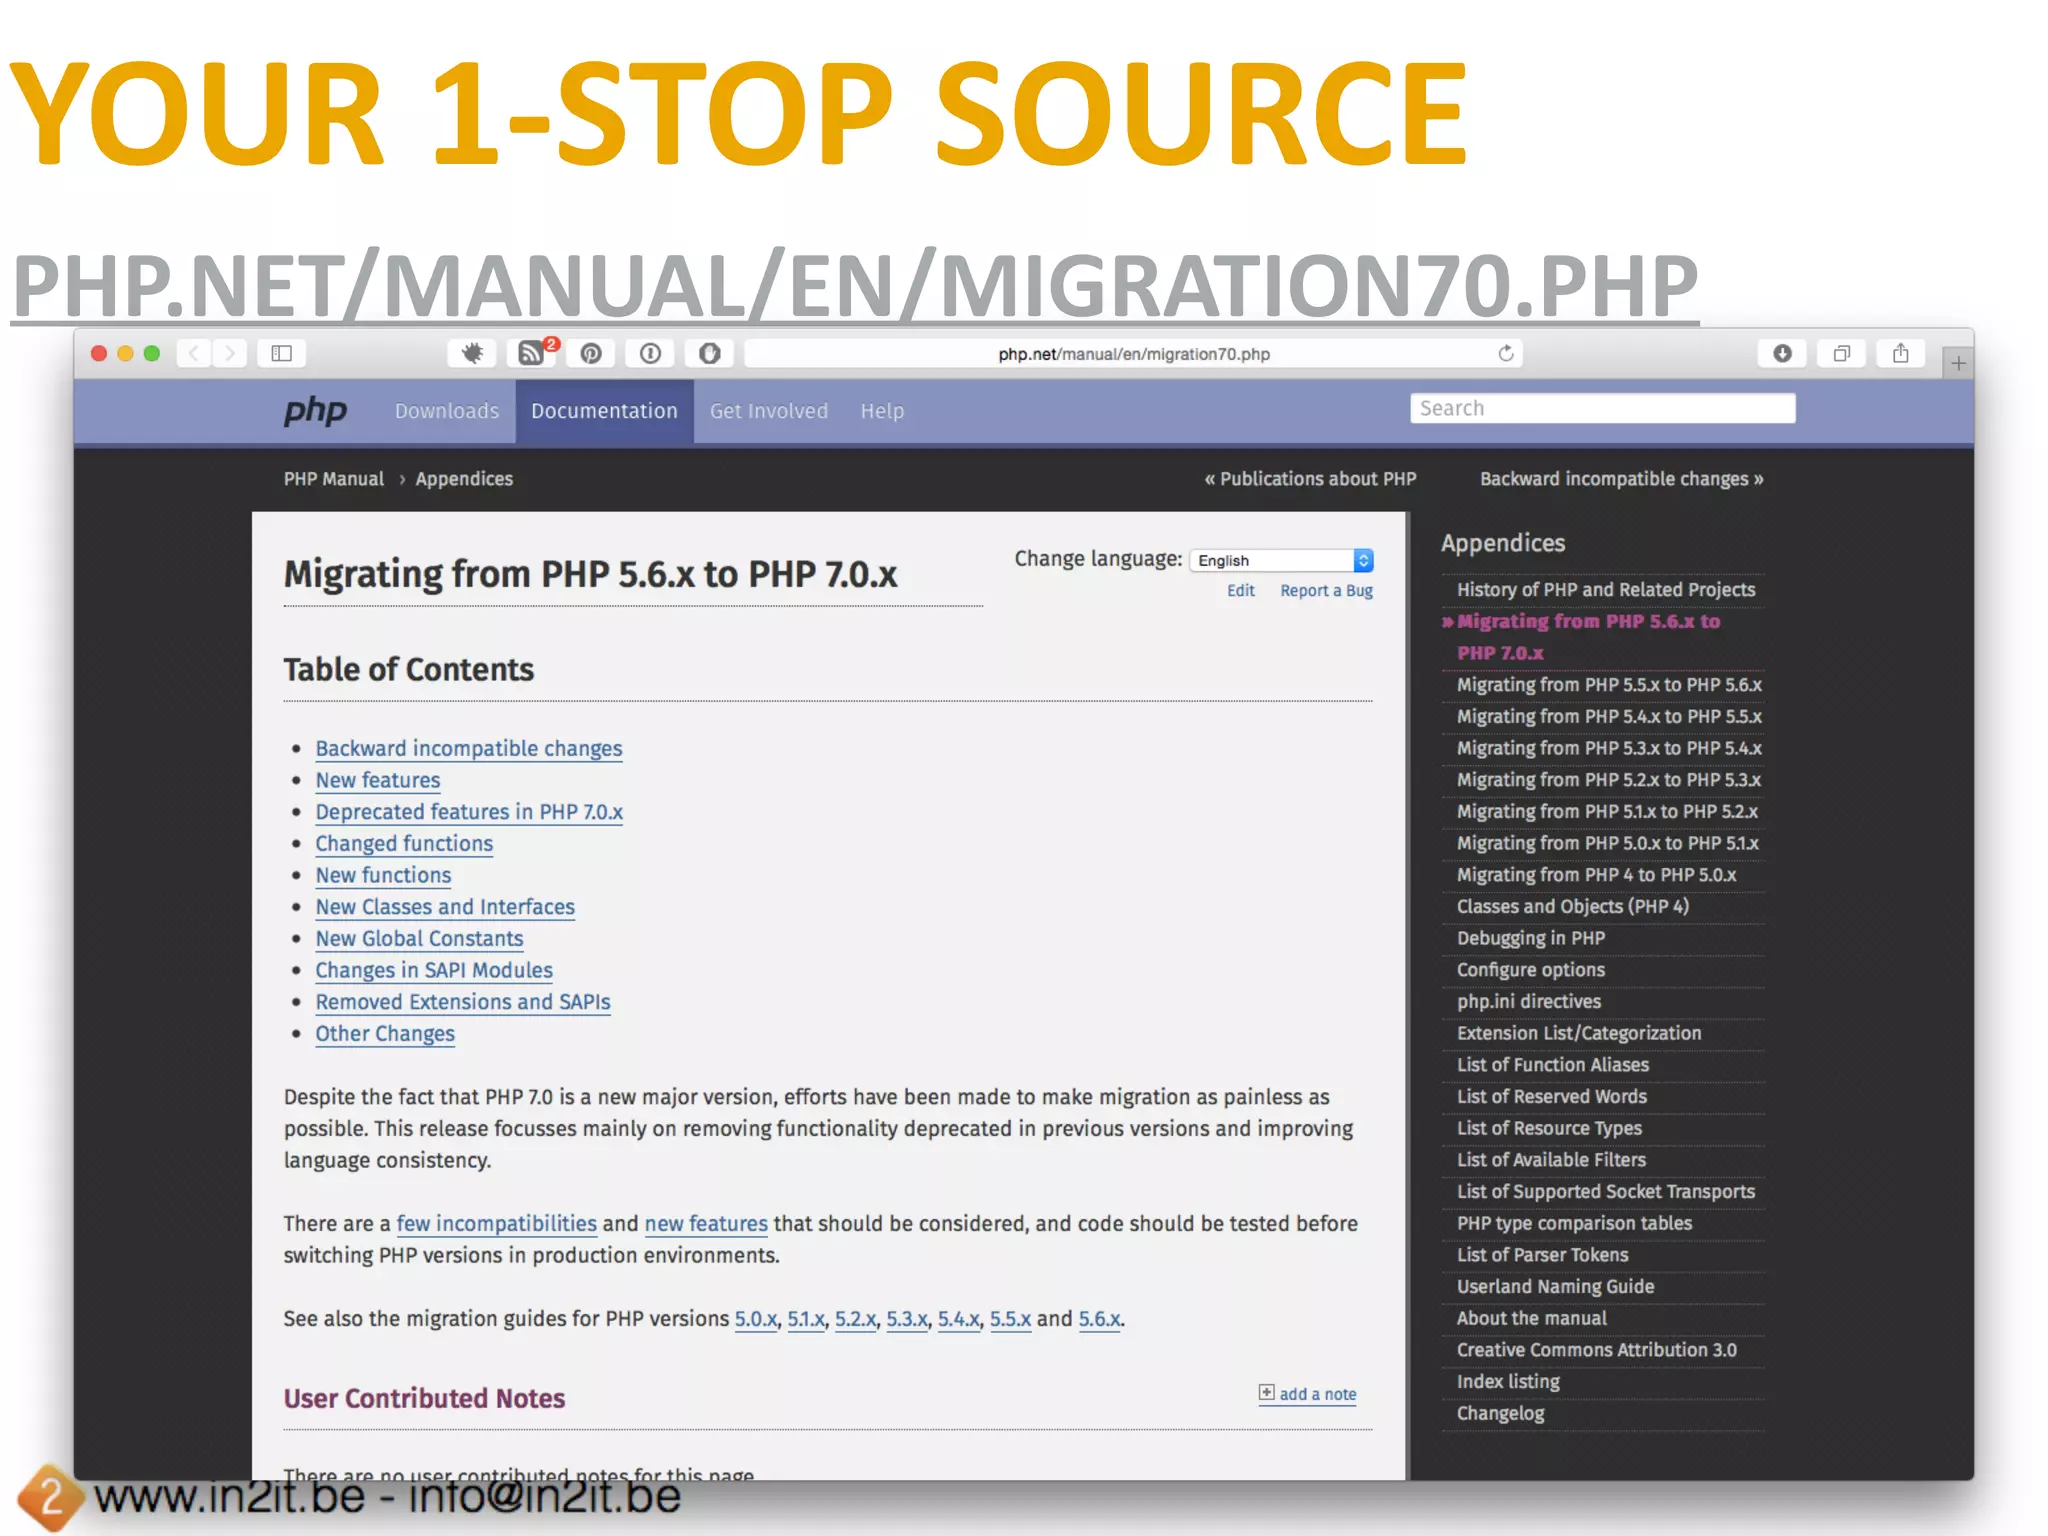
Task: Click the Edit link
Action: [x=1241, y=591]
